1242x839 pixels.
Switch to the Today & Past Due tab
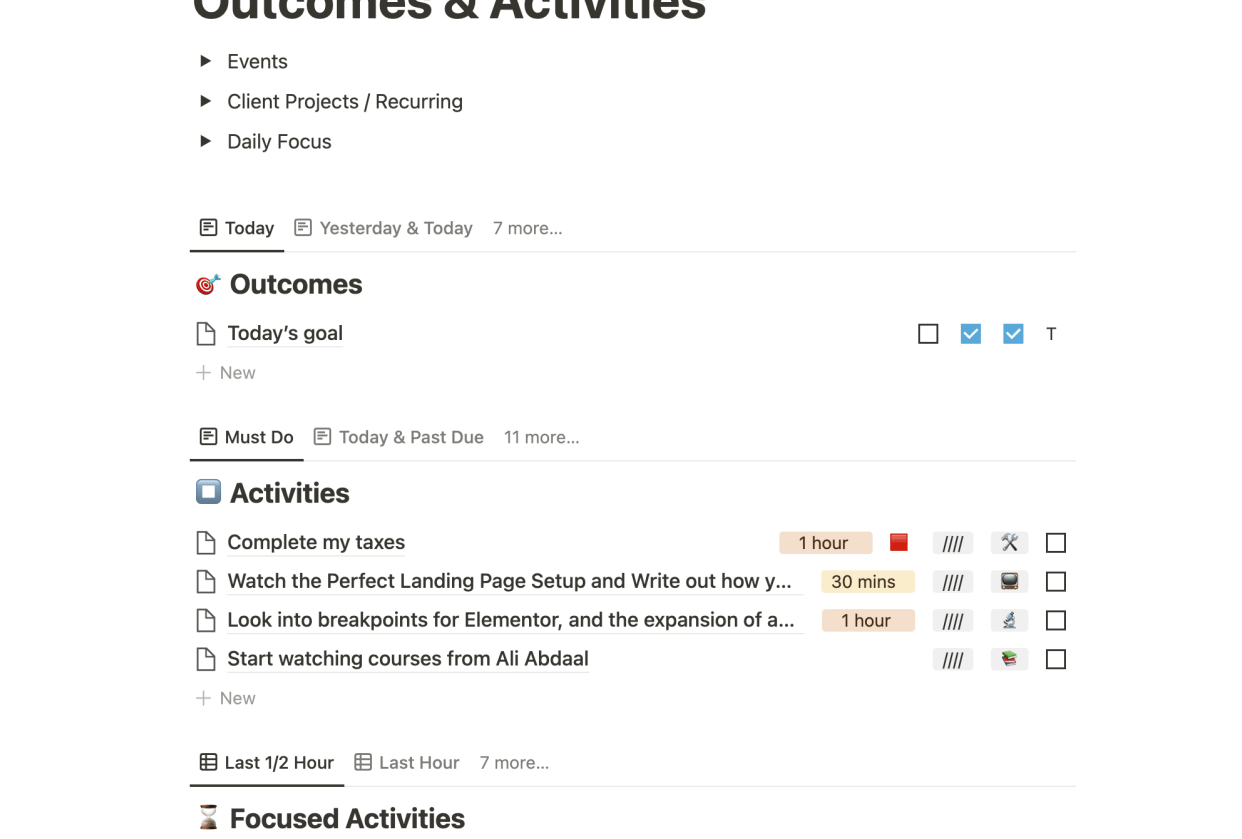410,437
